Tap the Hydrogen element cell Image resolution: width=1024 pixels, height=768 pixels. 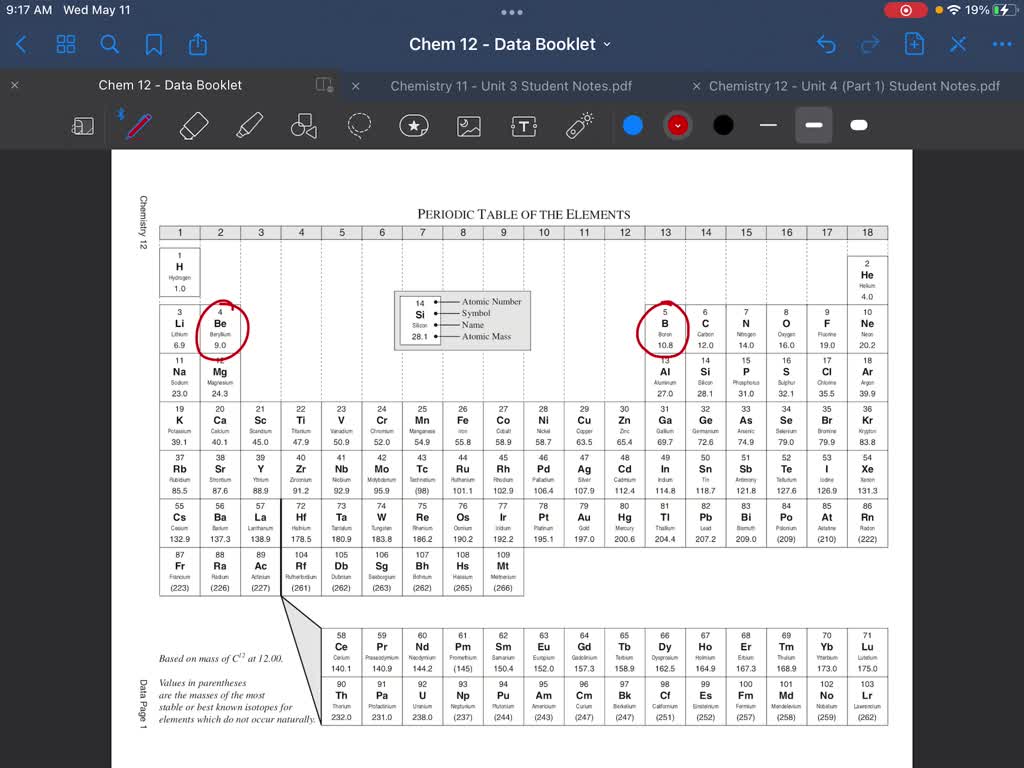click(180, 272)
